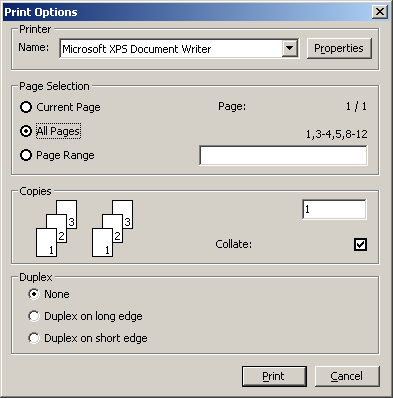Click the Cancel button
Screen dimensions: 393x398
click(x=347, y=376)
